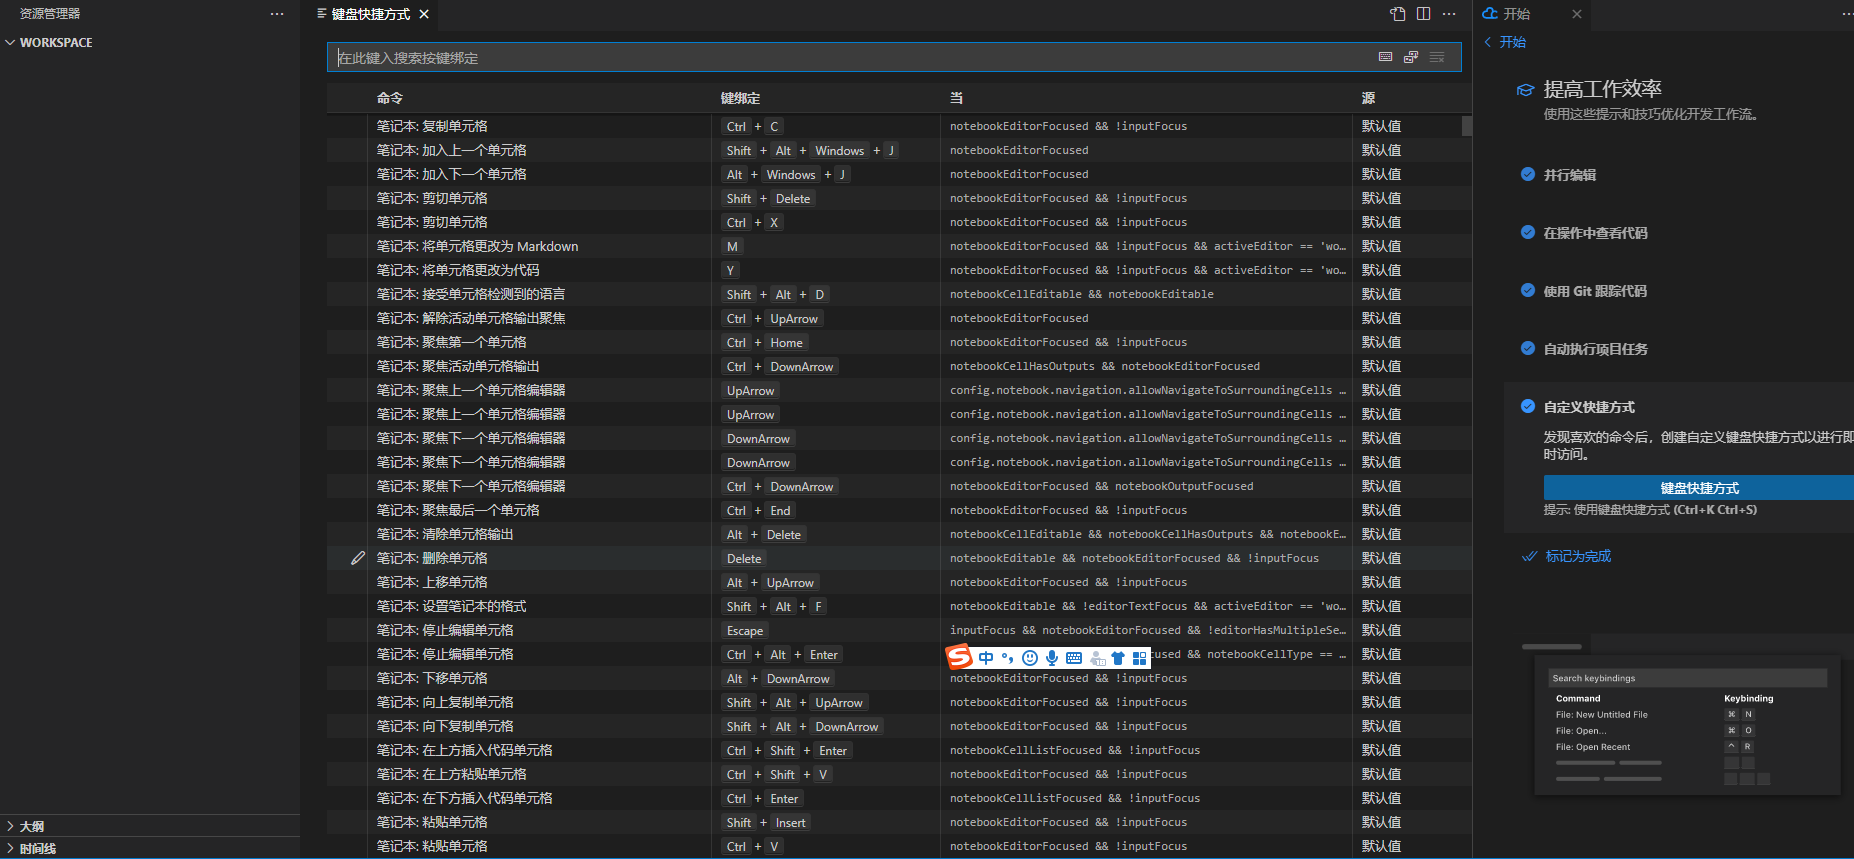
Task: Expand the 使用 Git 跟踪代码 step
Action: click(1595, 291)
